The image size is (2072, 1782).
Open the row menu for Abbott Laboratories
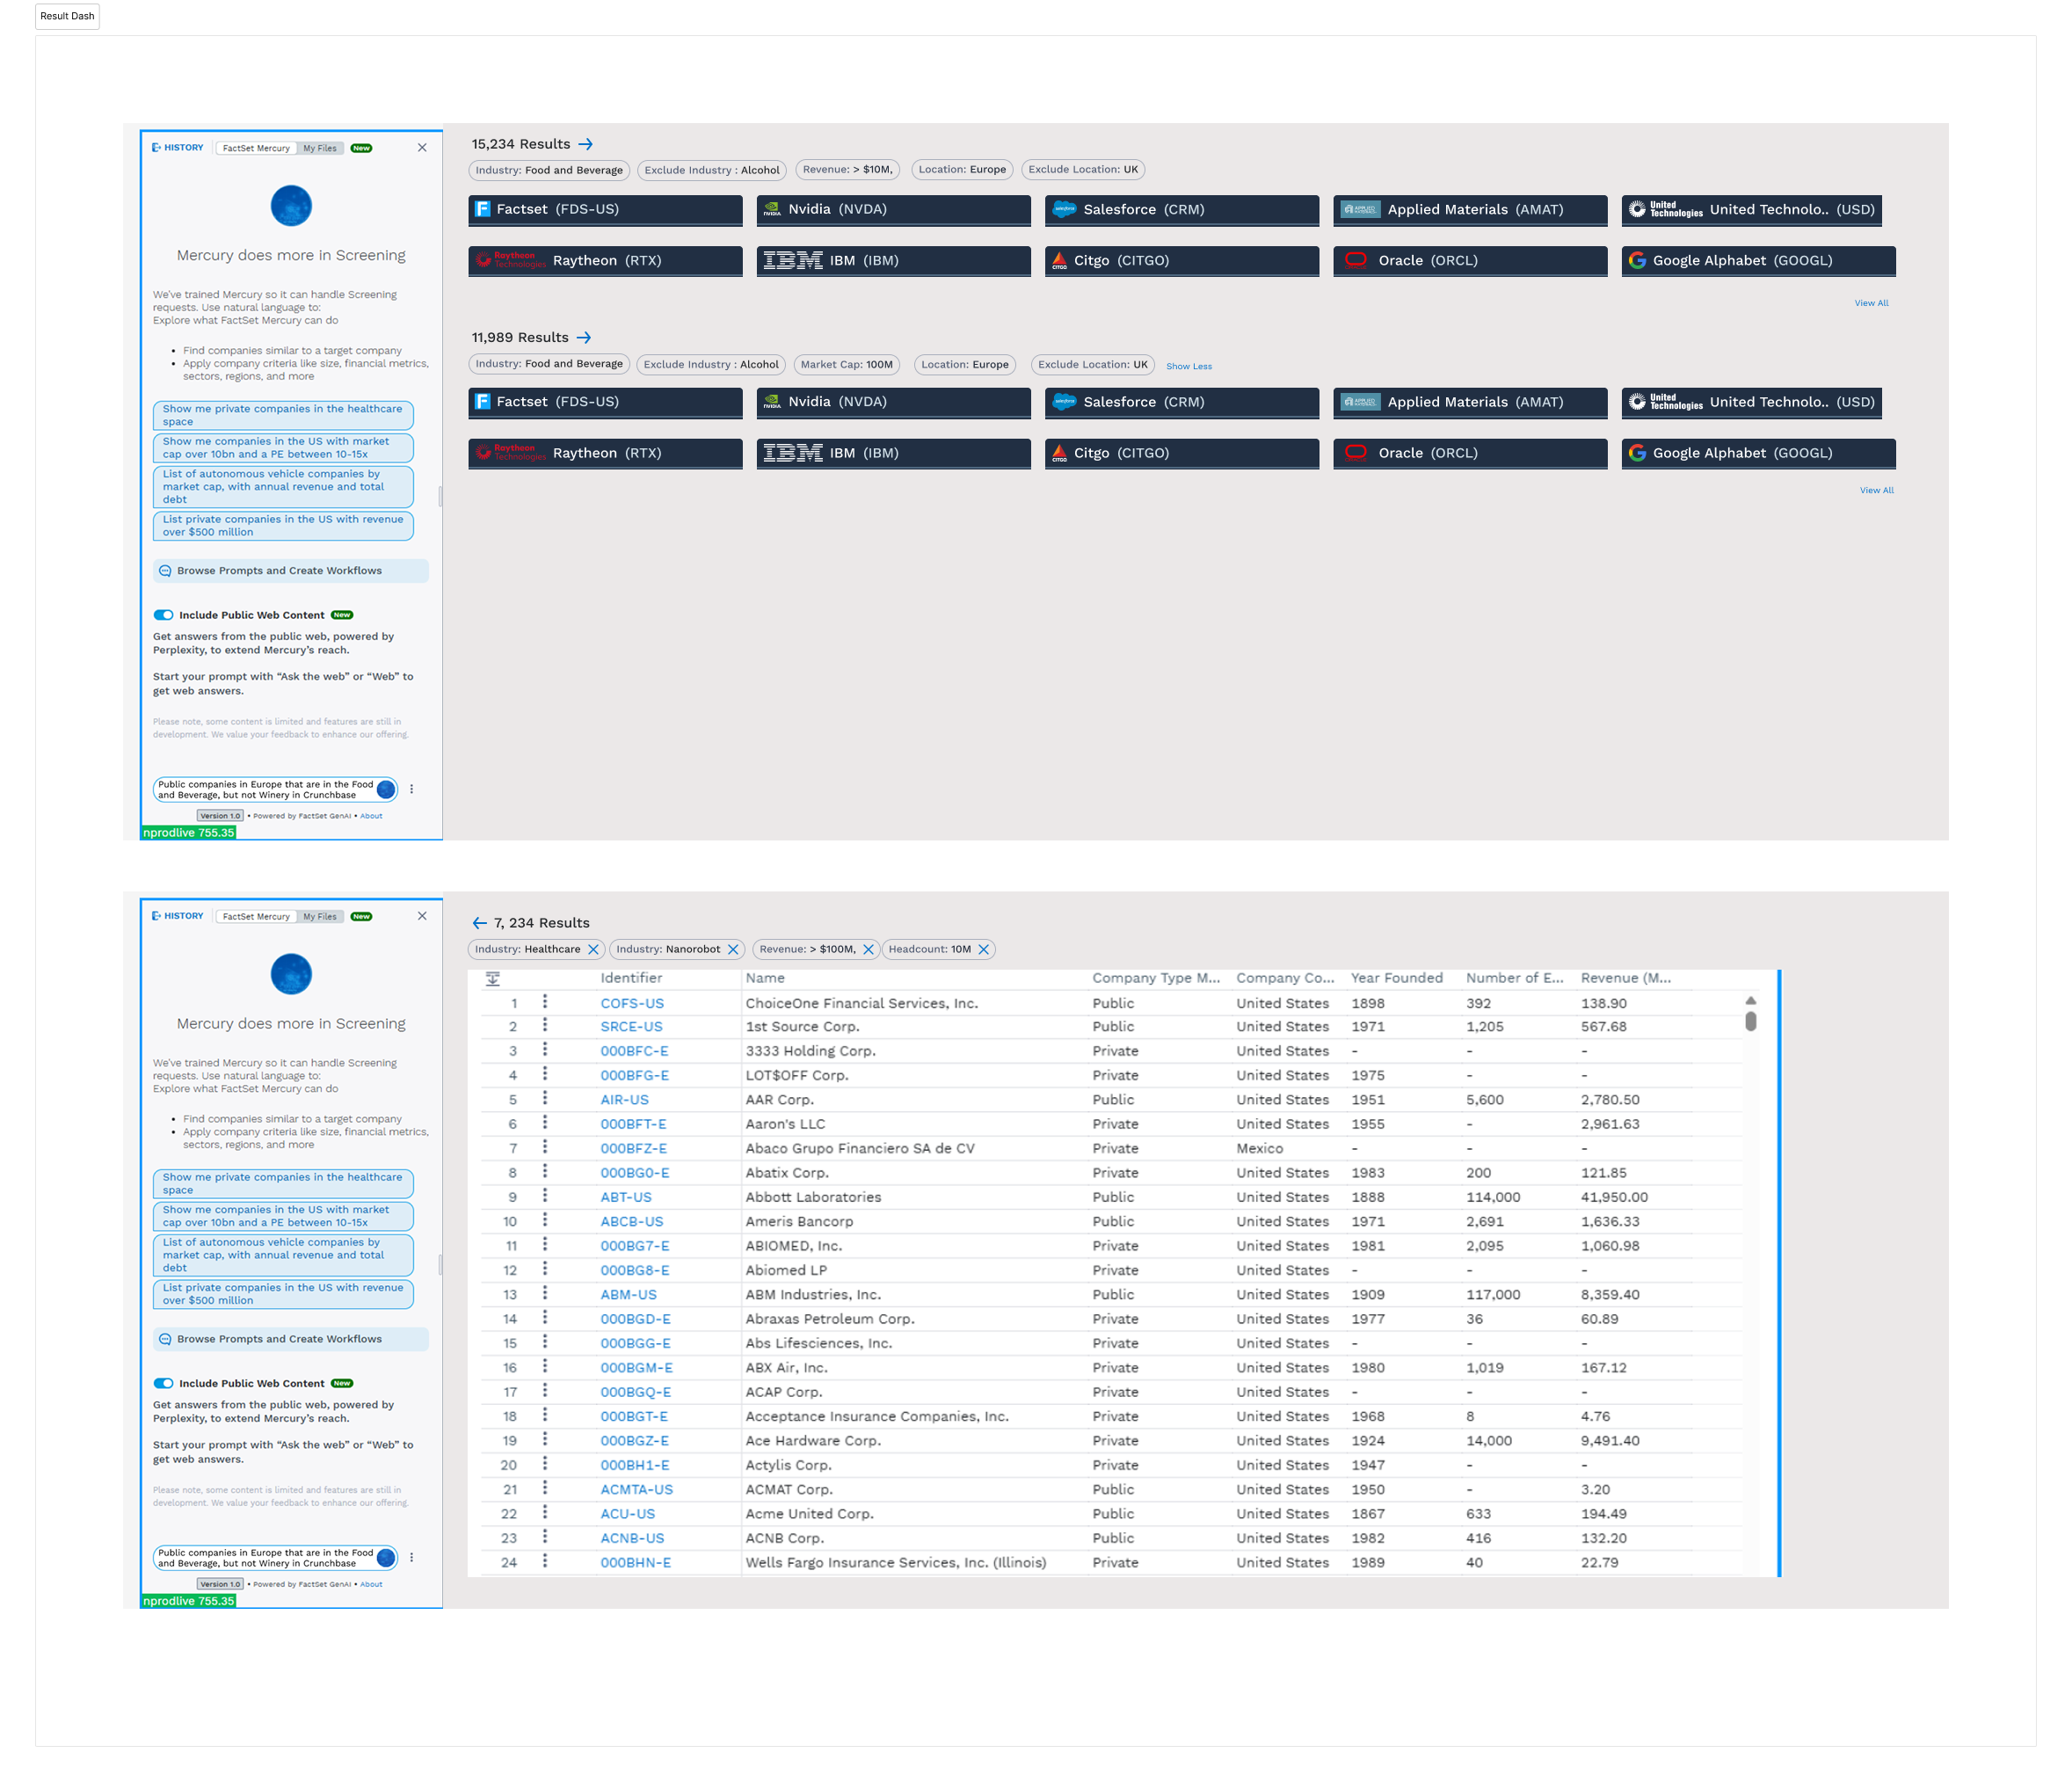point(545,1196)
